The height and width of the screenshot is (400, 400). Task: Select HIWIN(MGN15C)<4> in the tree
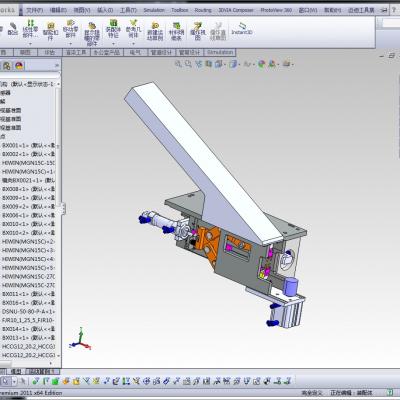pos(28,259)
